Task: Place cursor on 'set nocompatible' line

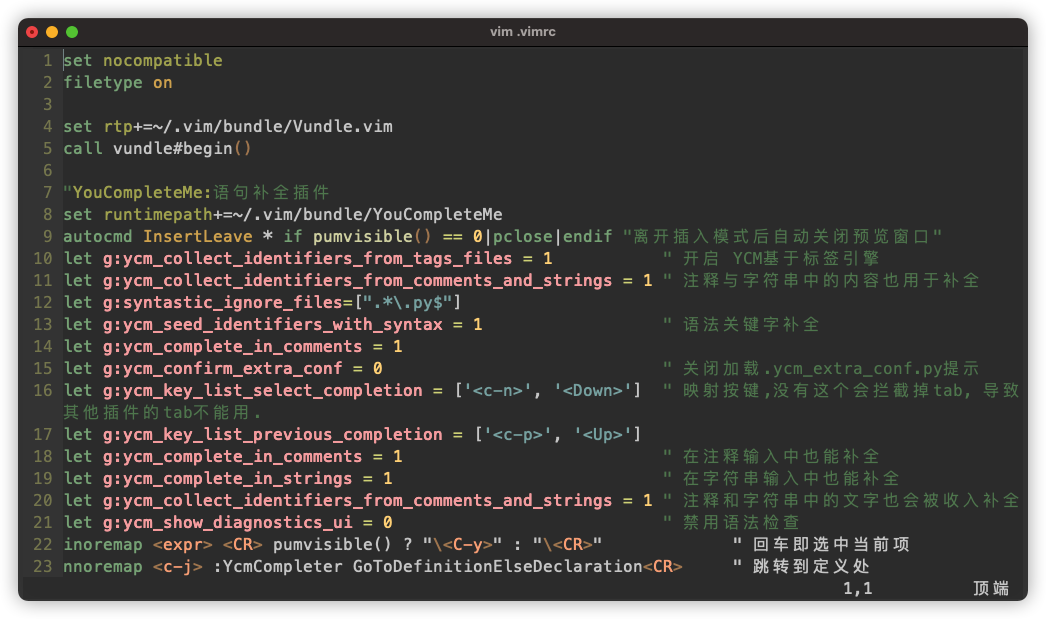Action: (143, 60)
